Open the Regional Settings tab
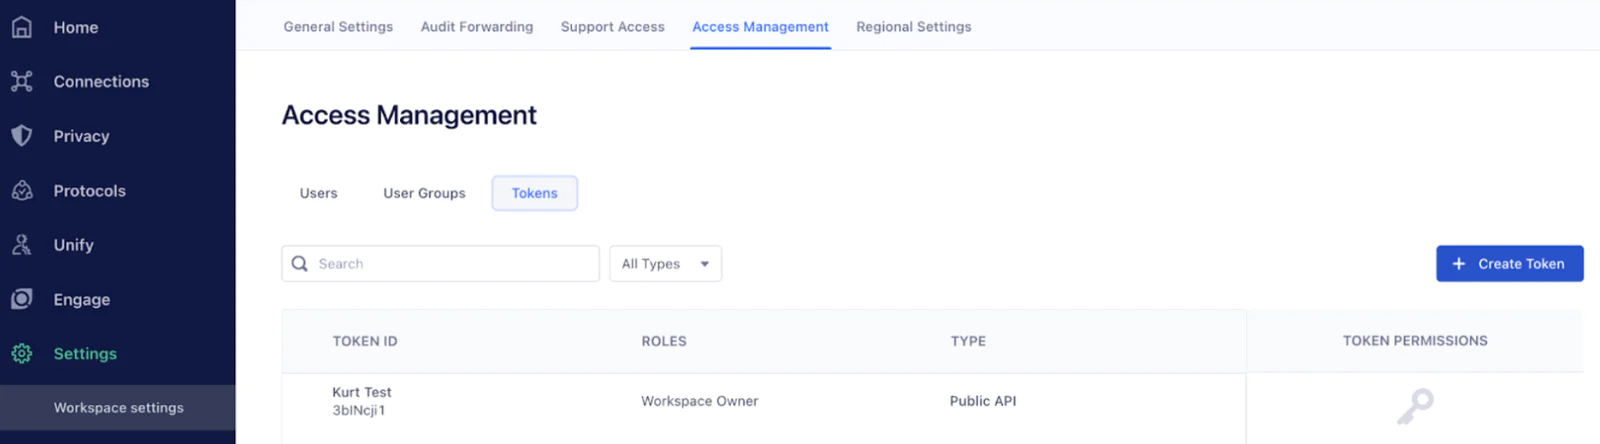 pyautogui.click(x=913, y=27)
